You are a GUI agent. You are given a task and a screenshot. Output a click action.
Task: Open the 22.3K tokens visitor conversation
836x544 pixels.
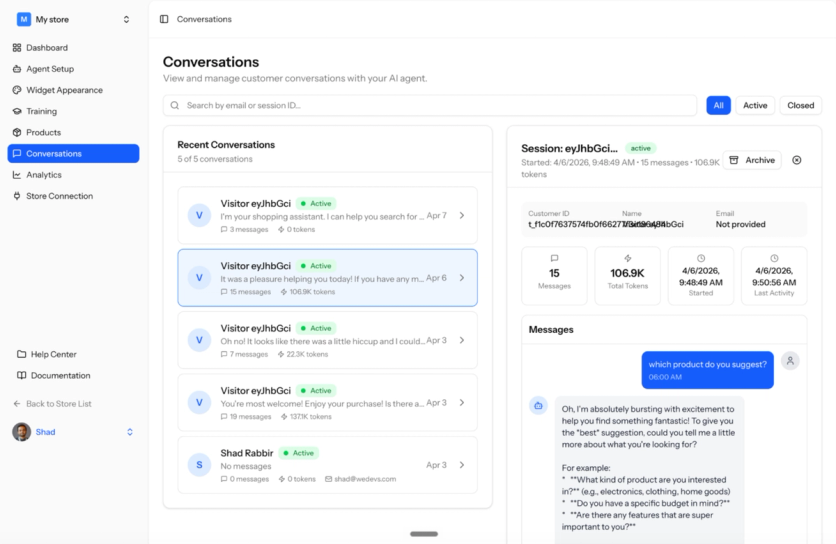[x=327, y=340]
